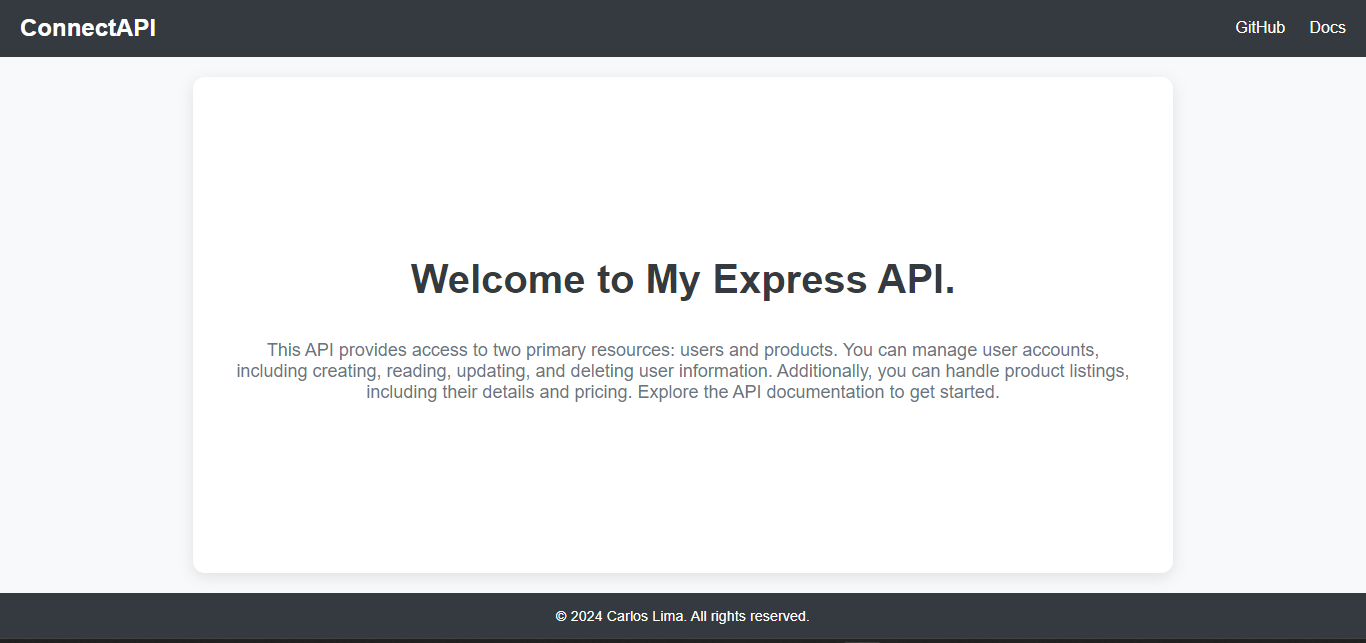This screenshot has width=1366, height=643.
Task: Click the year 2024 in footer
Action: 587,616
